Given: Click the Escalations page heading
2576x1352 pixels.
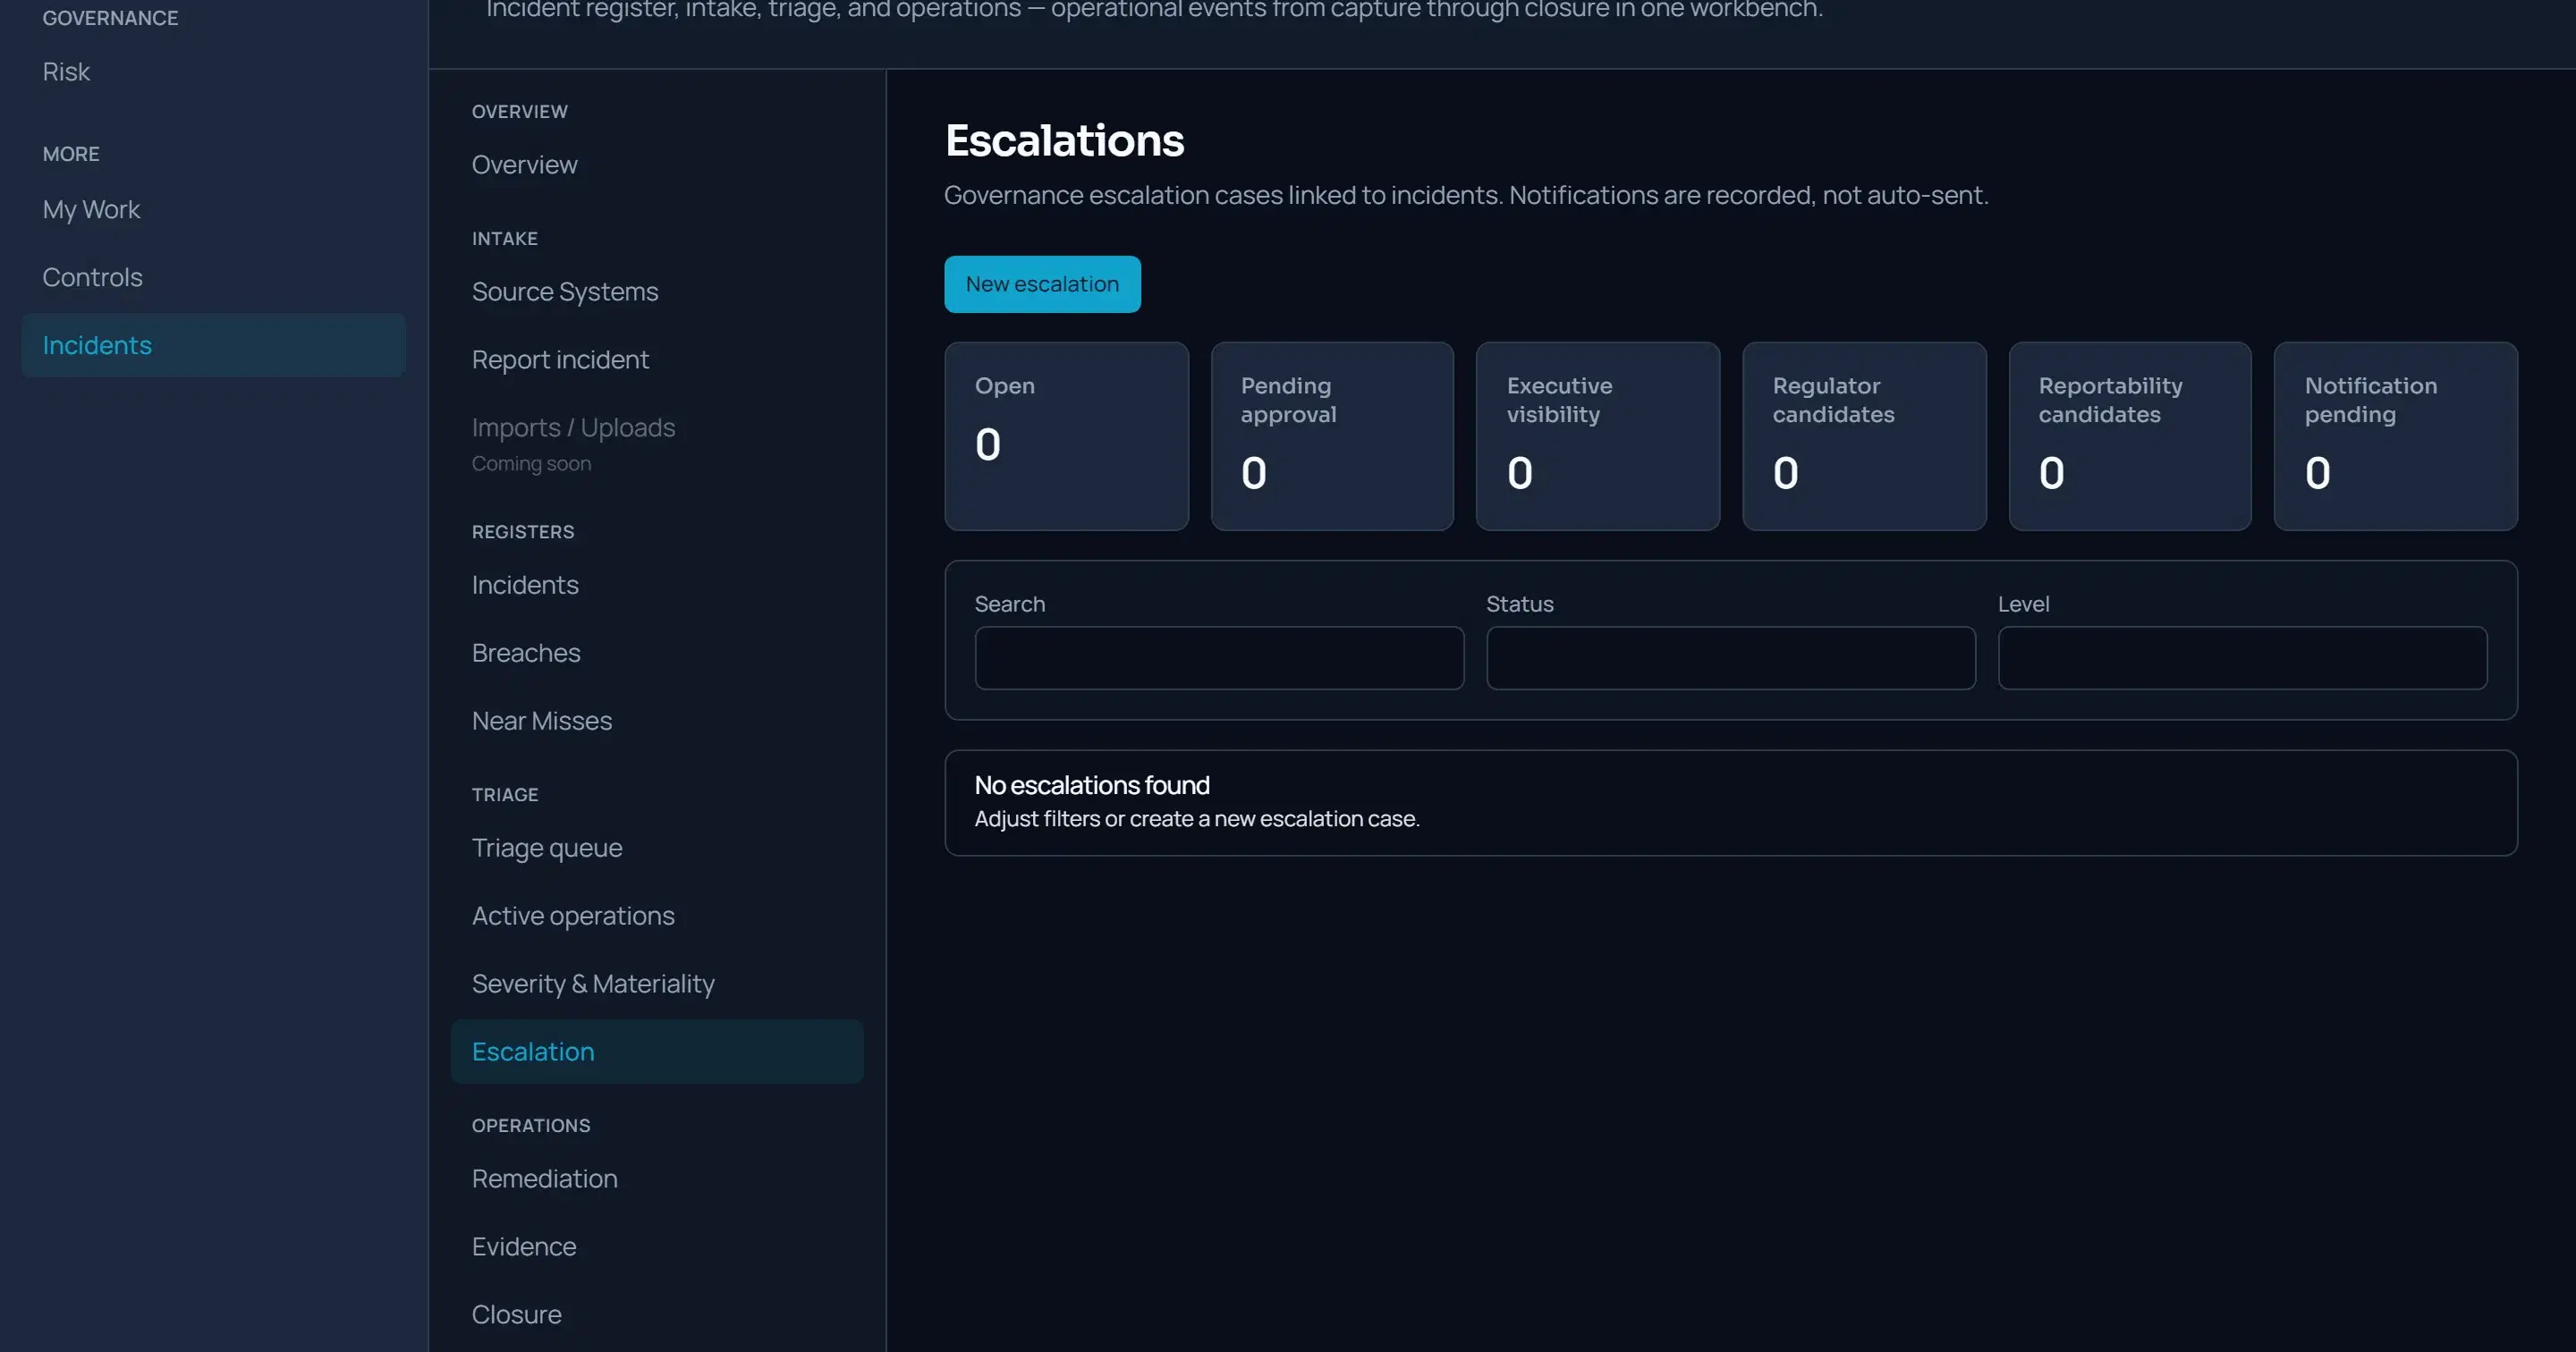Looking at the screenshot, I should coord(1064,140).
